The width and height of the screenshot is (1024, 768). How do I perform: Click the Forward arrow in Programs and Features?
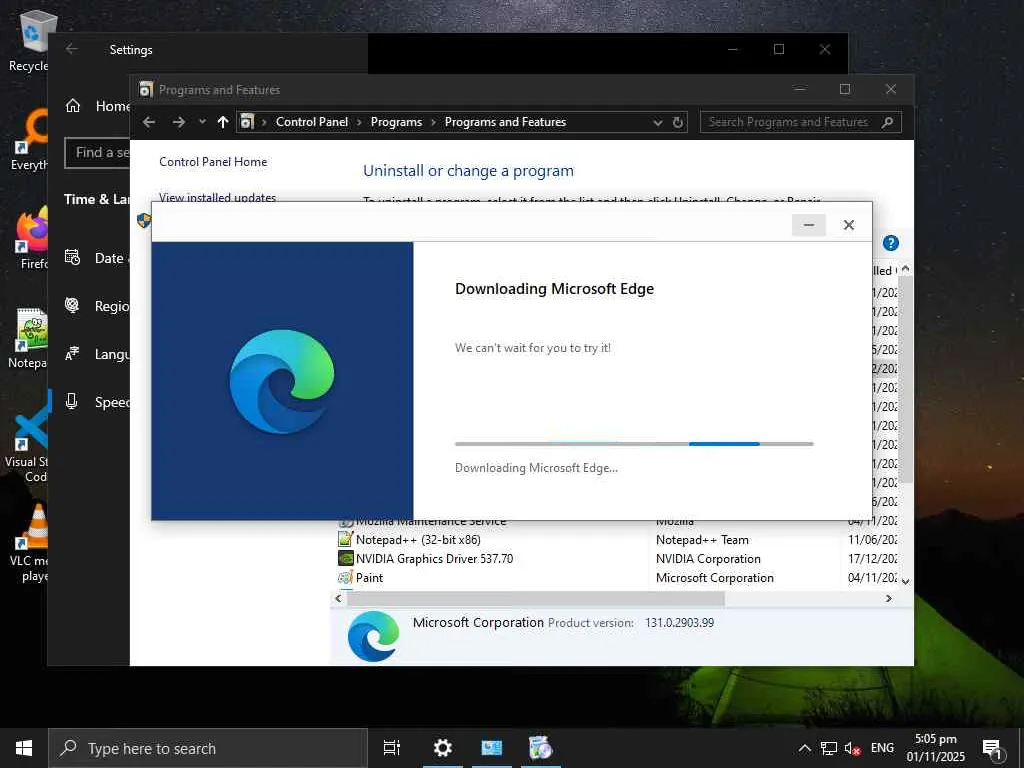[x=178, y=122]
